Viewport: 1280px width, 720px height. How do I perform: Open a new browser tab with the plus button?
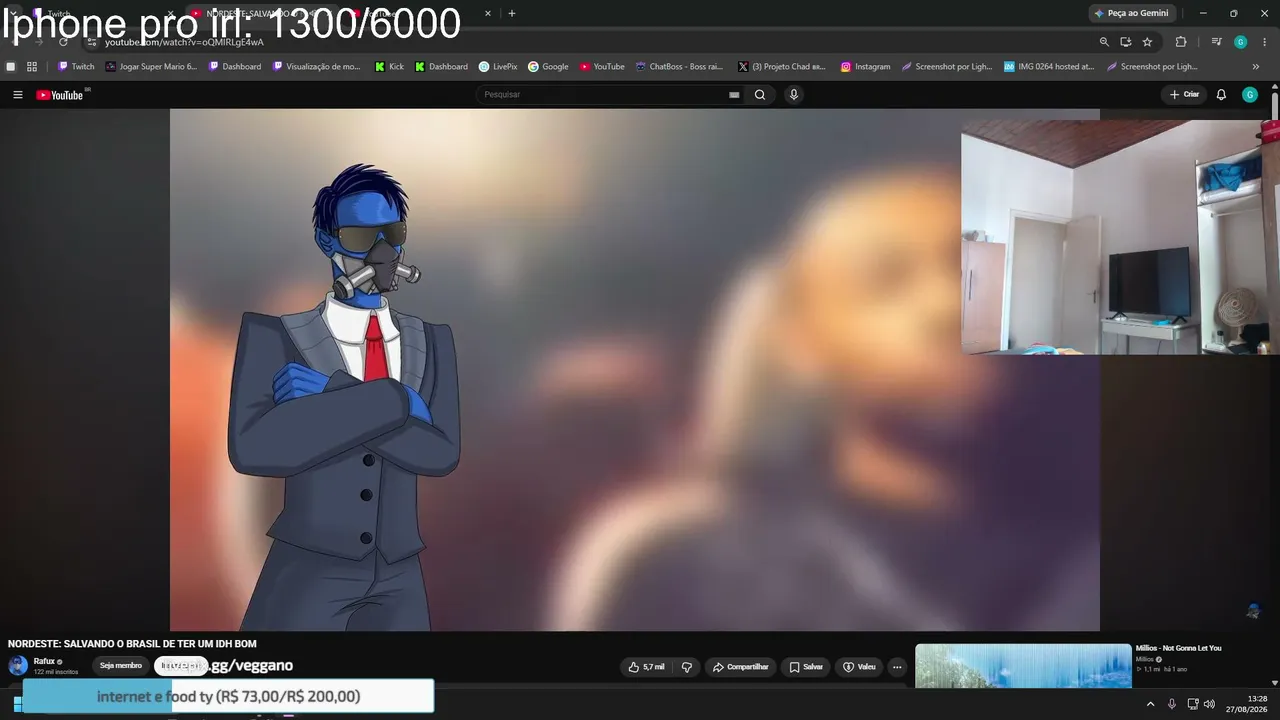point(512,13)
